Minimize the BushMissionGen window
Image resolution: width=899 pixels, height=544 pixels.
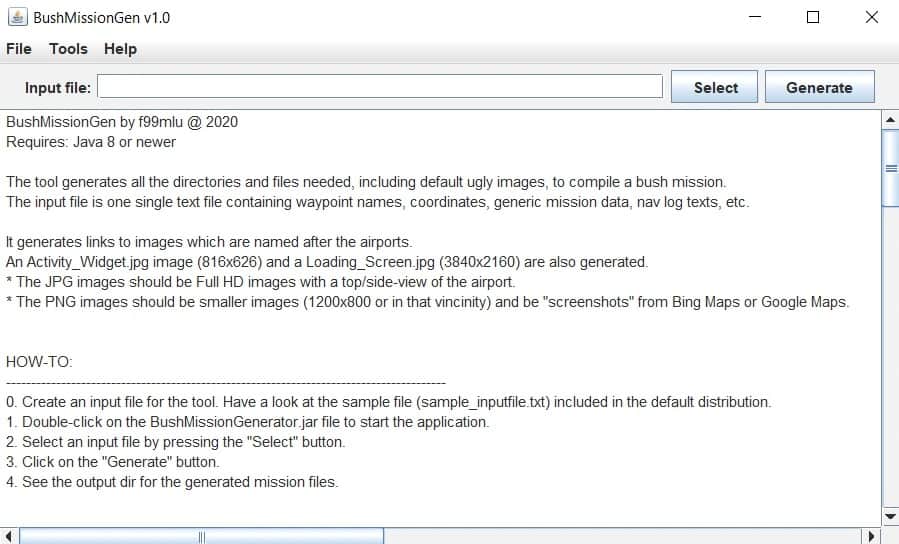pos(755,17)
